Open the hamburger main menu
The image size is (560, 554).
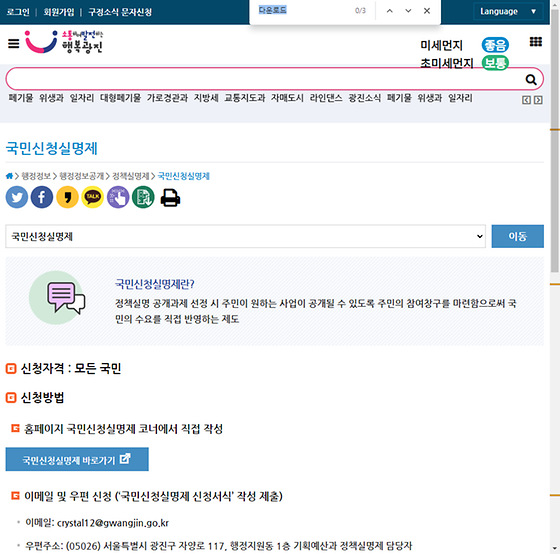14,44
